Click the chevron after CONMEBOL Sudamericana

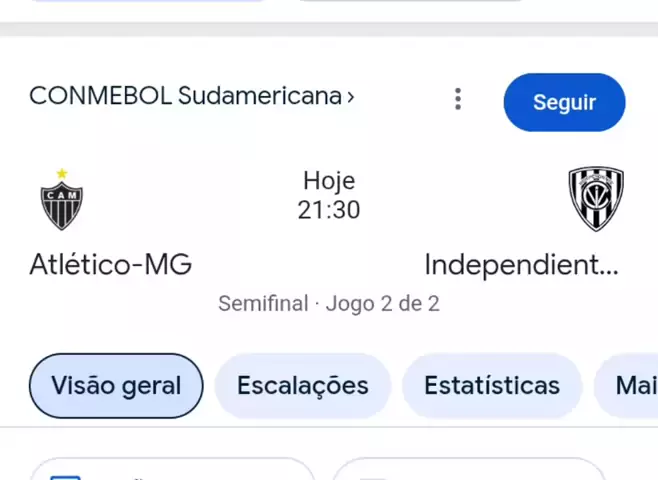pos(350,97)
